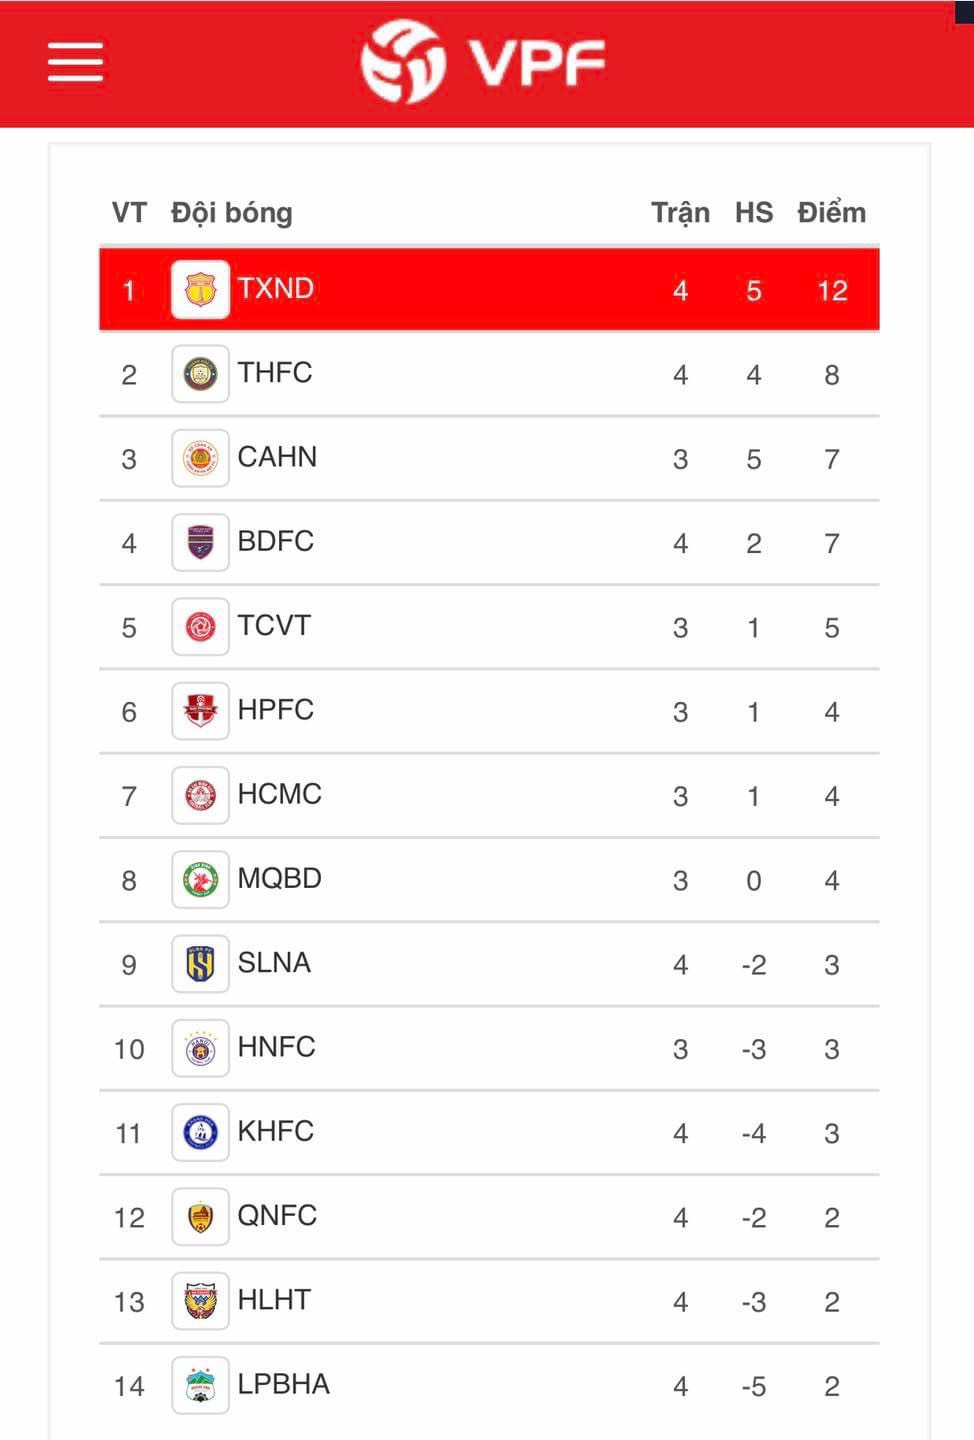
Task: Click the HS column header
Action: (x=754, y=213)
